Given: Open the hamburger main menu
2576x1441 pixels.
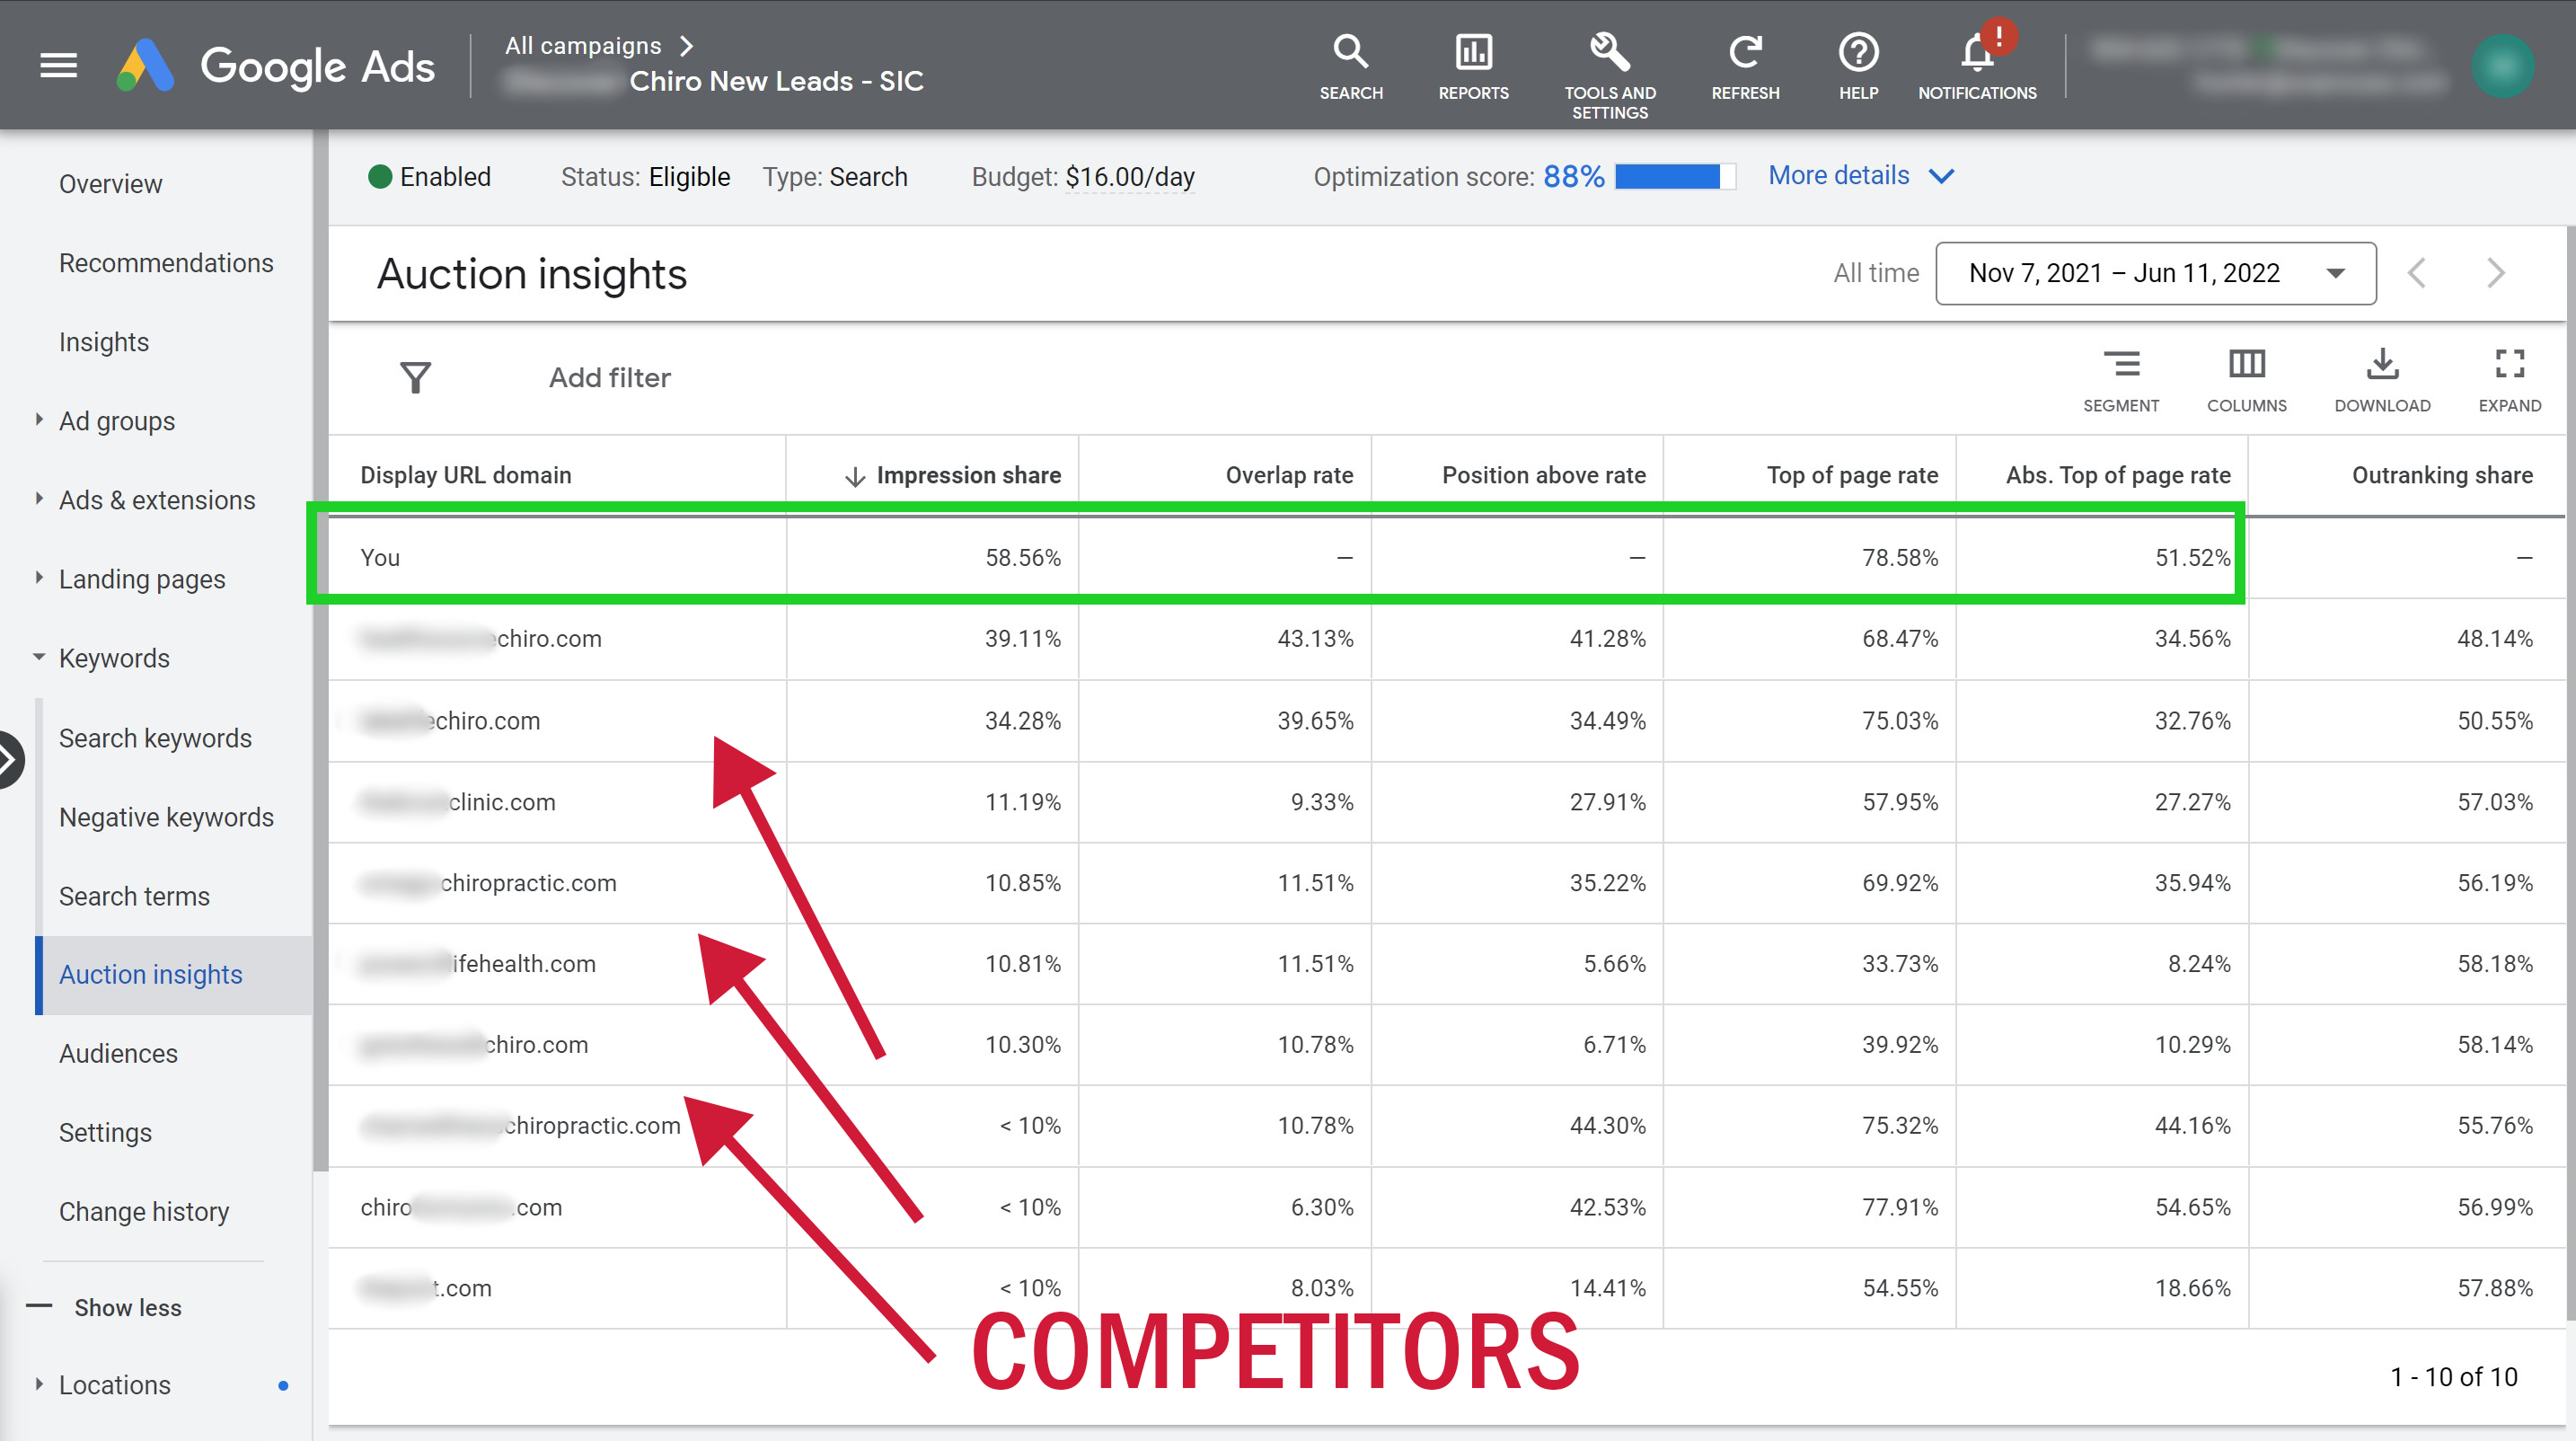Looking at the screenshot, I should pyautogui.click(x=58, y=66).
